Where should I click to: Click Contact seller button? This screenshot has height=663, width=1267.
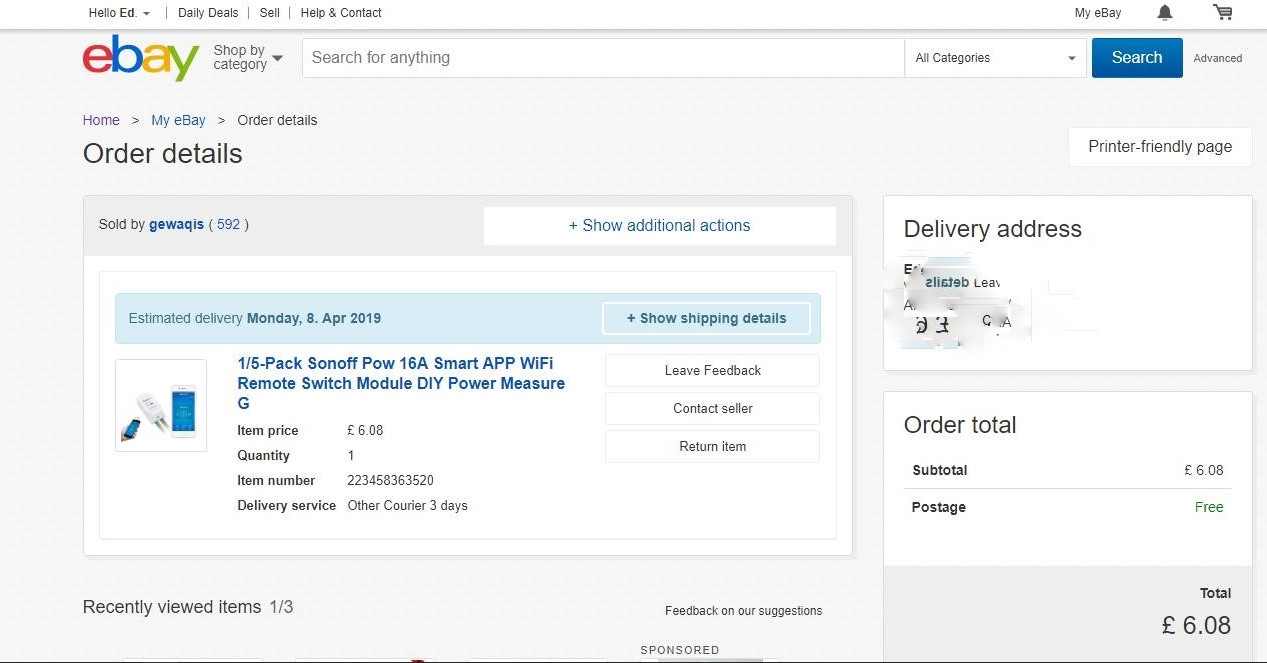point(712,408)
